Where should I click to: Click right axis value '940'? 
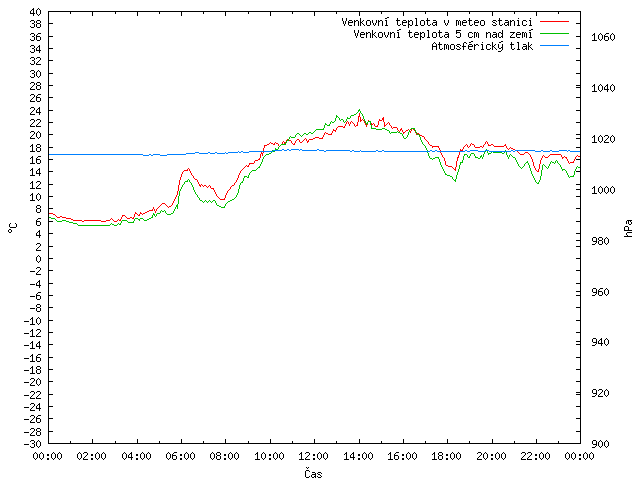600,342
